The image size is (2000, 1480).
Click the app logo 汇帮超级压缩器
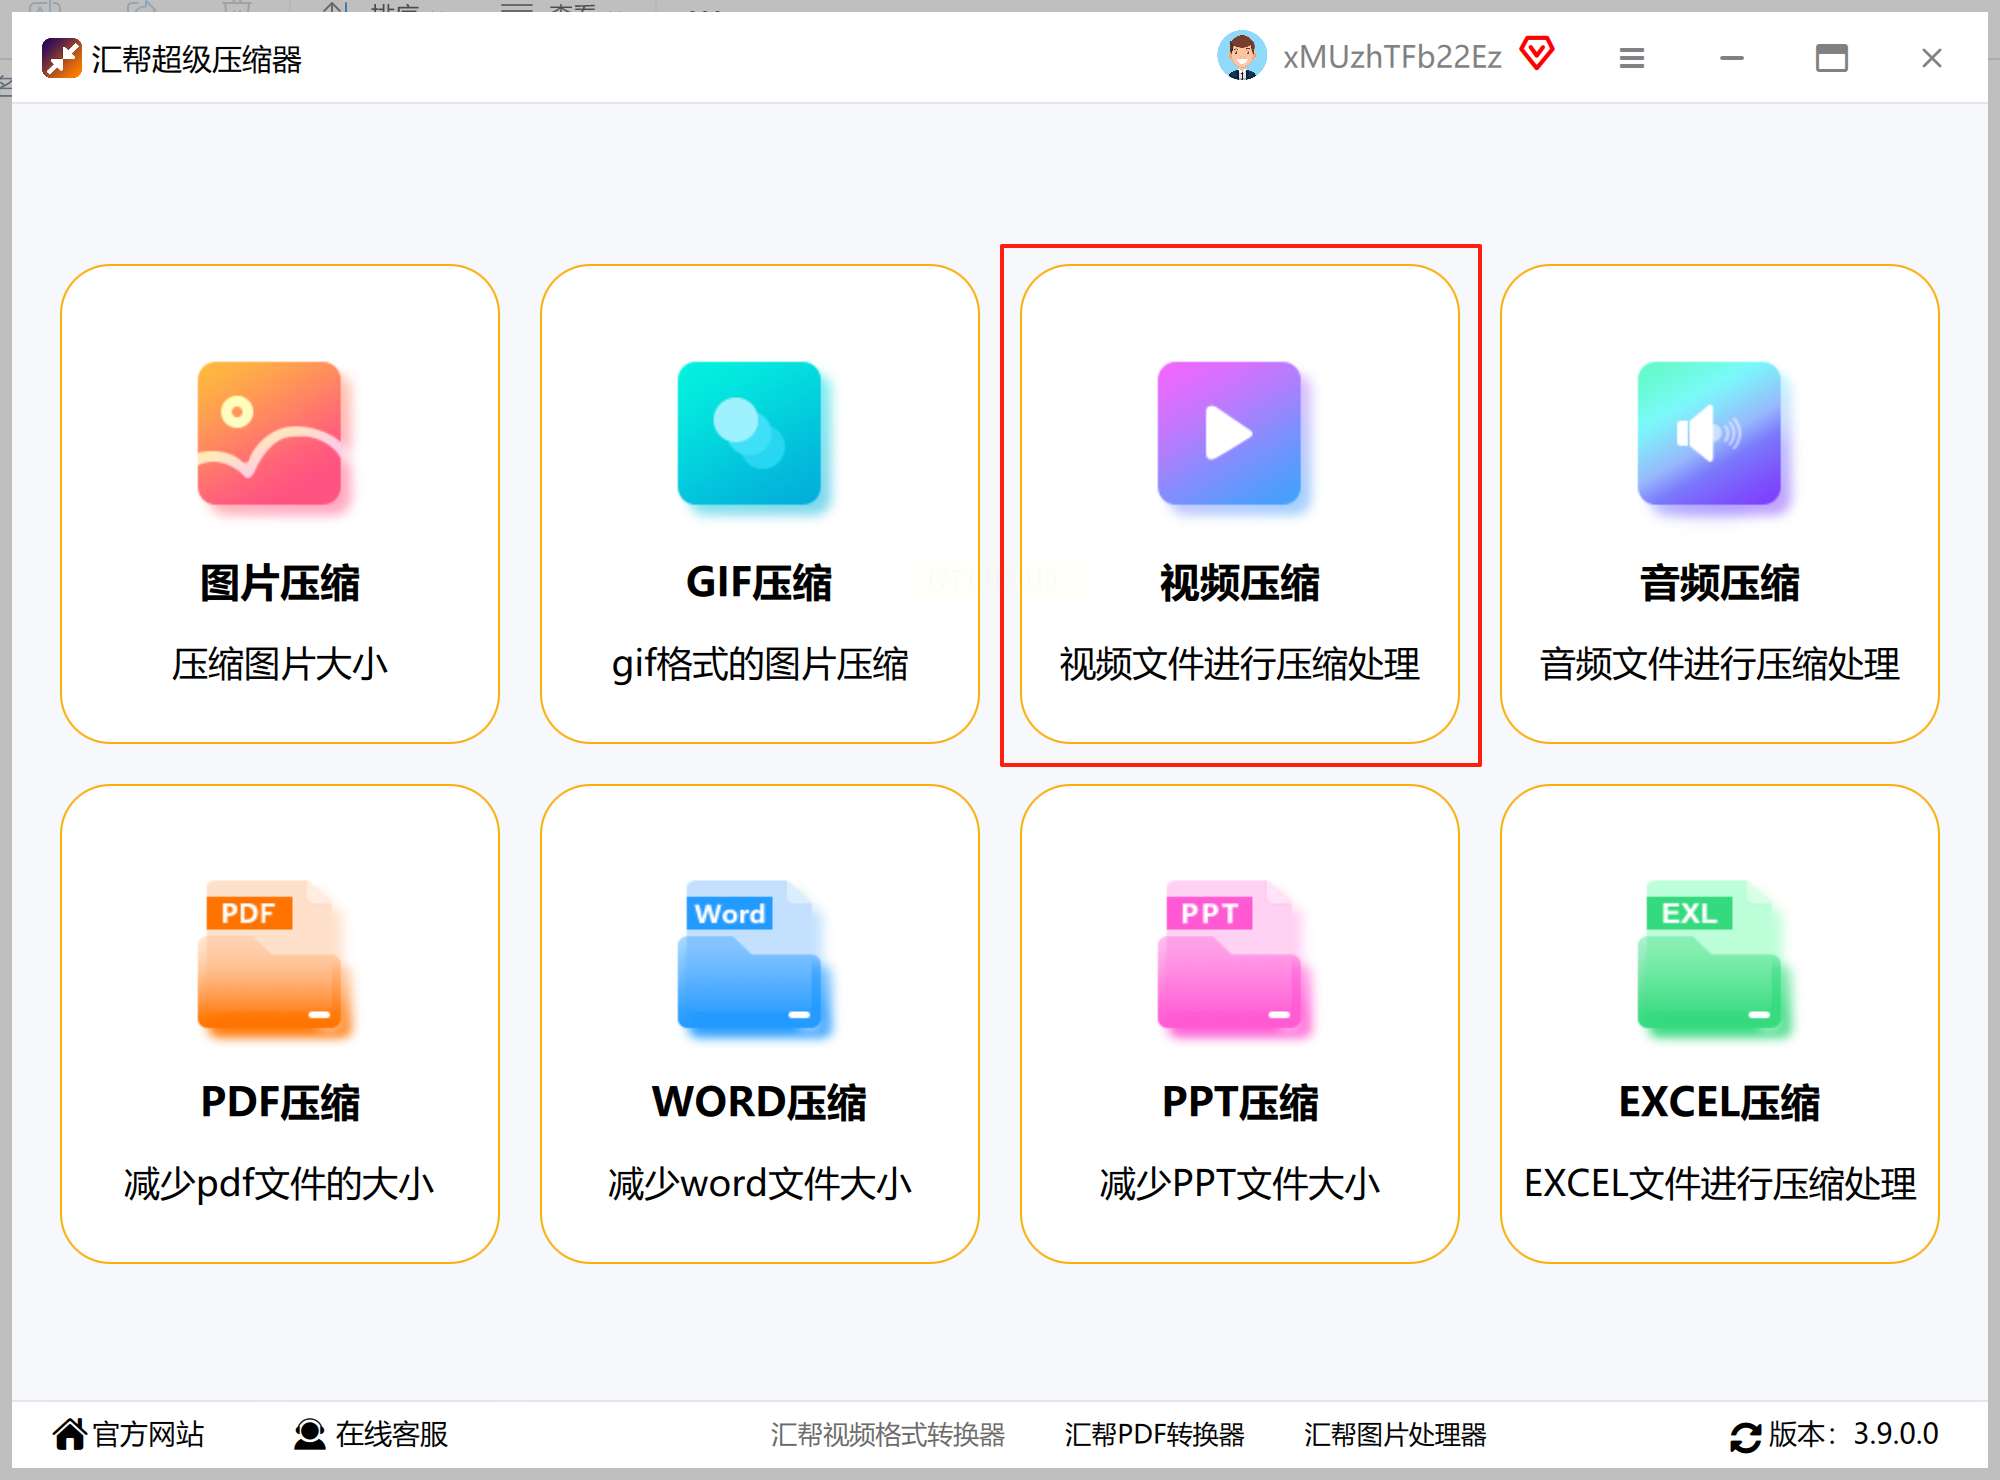(x=62, y=58)
